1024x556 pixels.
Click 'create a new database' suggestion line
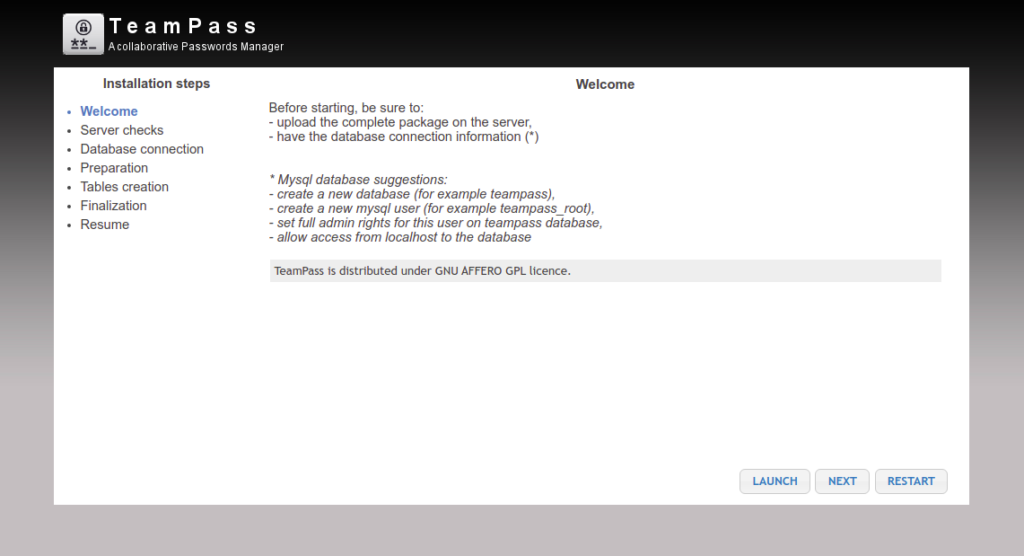coord(412,194)
